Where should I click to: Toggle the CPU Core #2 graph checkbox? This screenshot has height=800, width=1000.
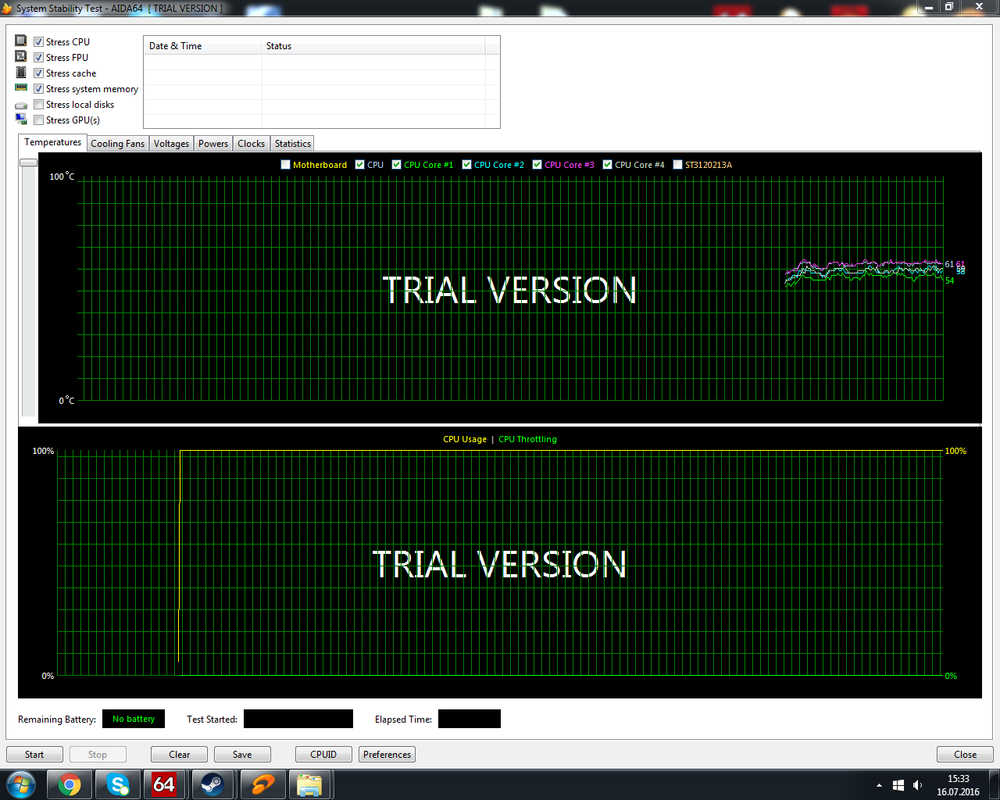pyautogui.click(x=467, y=165)
